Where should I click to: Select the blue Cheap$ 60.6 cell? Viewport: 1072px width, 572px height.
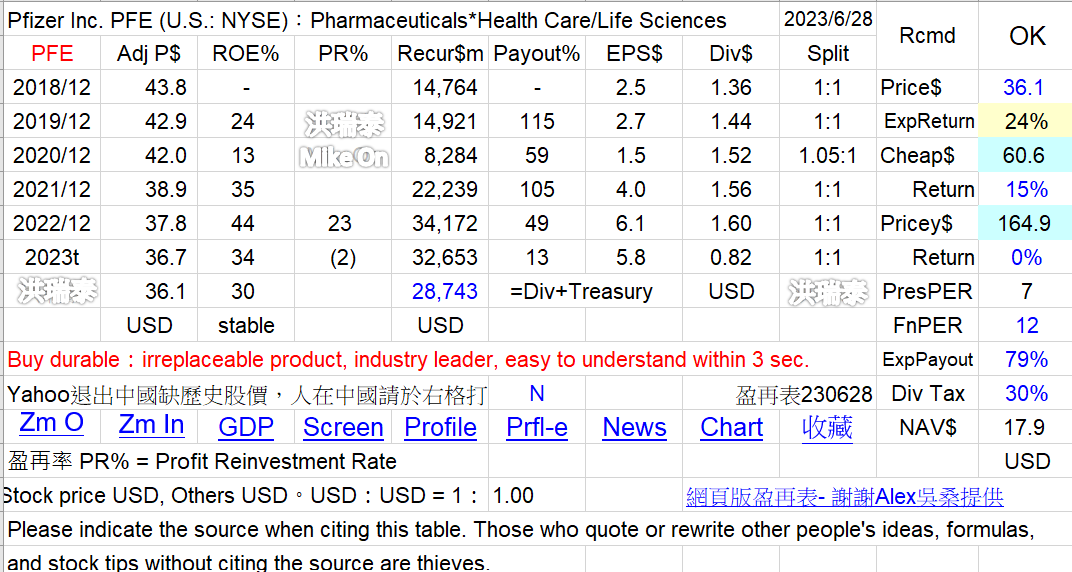coord(1026,155)
